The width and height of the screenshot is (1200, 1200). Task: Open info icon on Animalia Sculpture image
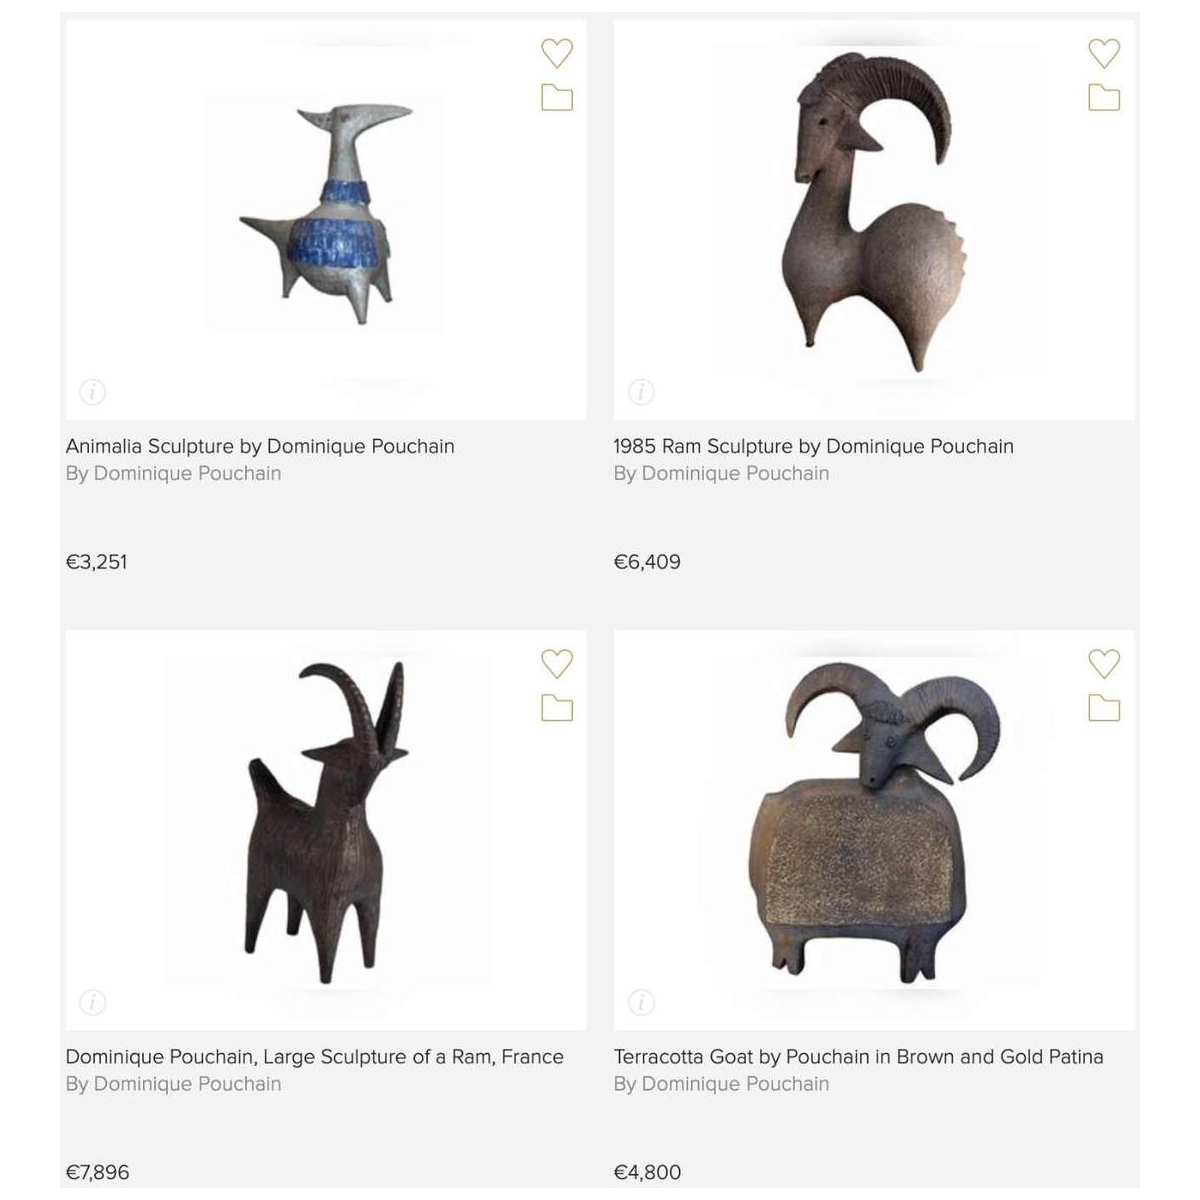(92, 392)
